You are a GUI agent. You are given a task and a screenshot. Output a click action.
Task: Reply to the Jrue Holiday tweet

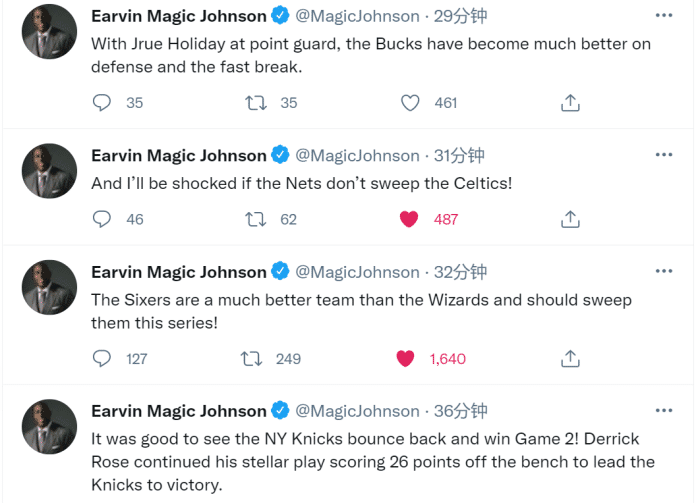(102, 103)
